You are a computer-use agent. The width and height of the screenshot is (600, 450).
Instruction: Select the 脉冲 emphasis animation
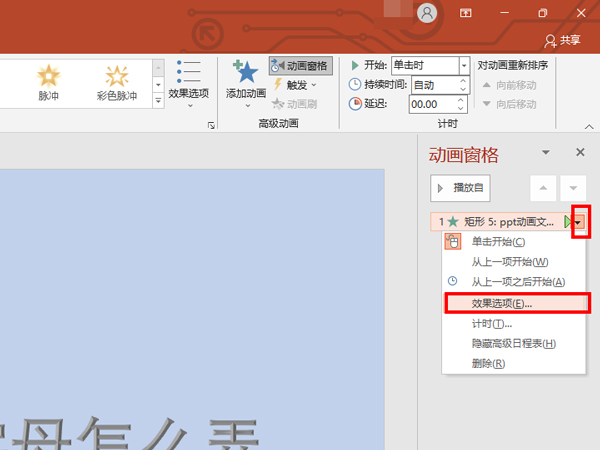tap(49, 82)
